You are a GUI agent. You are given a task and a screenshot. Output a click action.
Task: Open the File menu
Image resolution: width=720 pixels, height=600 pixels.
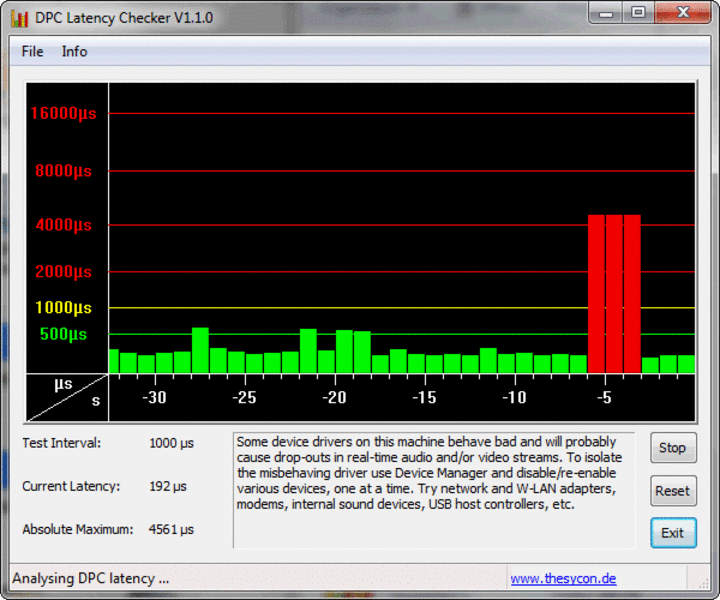(32, 51)
